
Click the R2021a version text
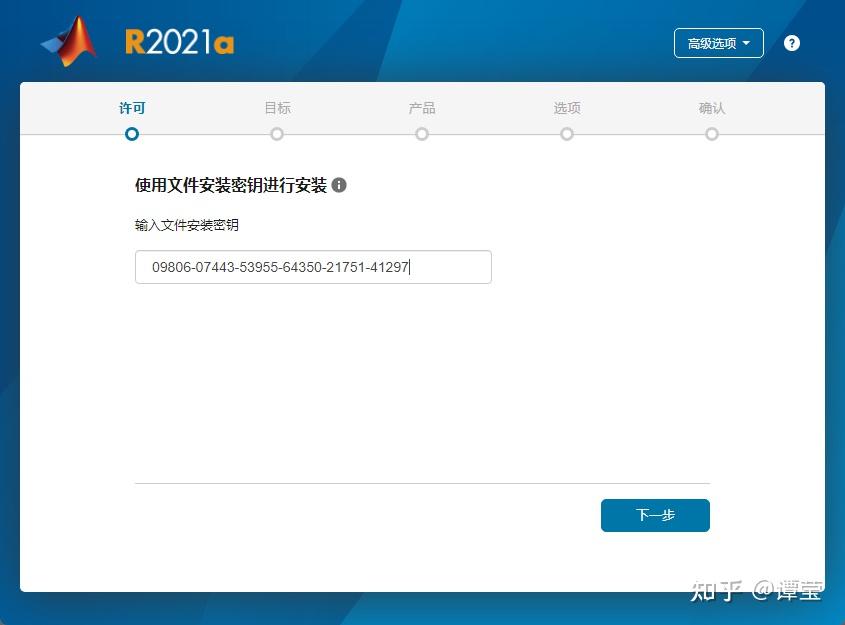179,41
